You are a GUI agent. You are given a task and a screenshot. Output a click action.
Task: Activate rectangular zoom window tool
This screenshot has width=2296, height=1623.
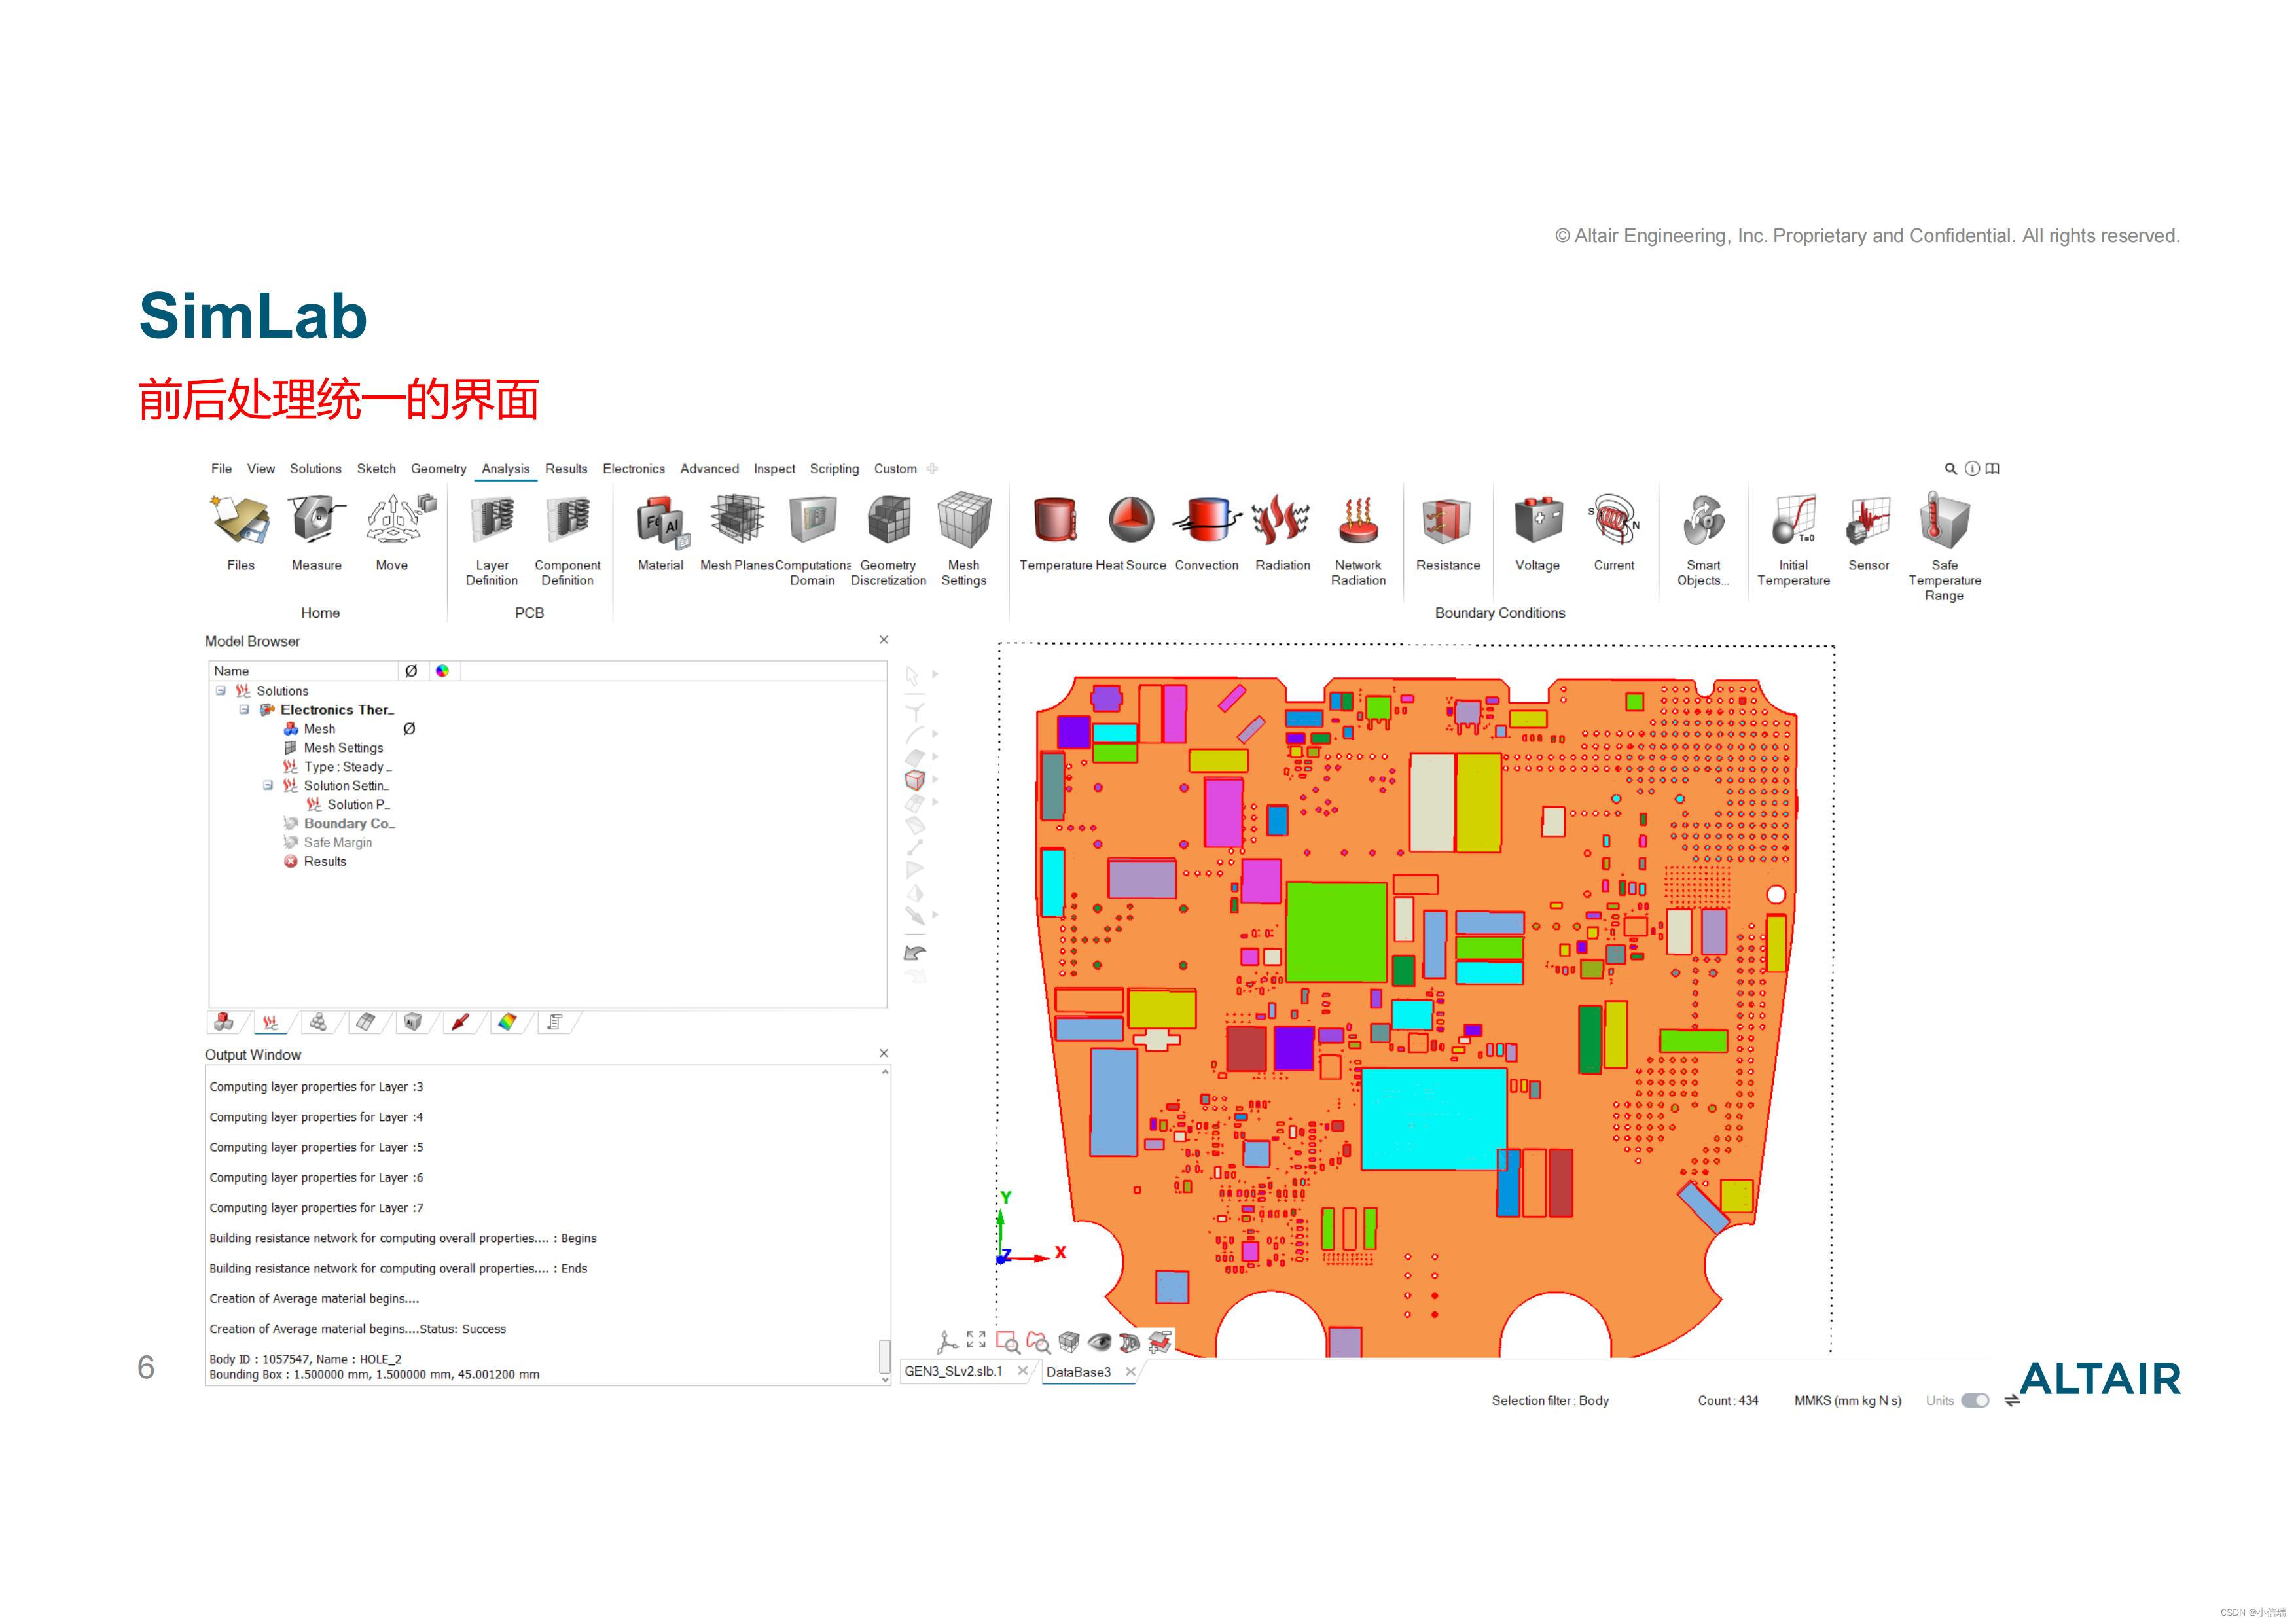pyautogui.click(x=1008, y=1342)
